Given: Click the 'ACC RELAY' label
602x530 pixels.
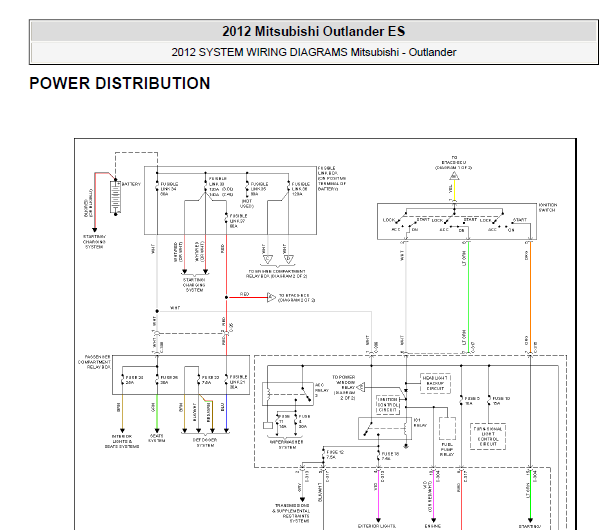Looking at the screenshot, I should pyautogui.click(x=322, y=390).
